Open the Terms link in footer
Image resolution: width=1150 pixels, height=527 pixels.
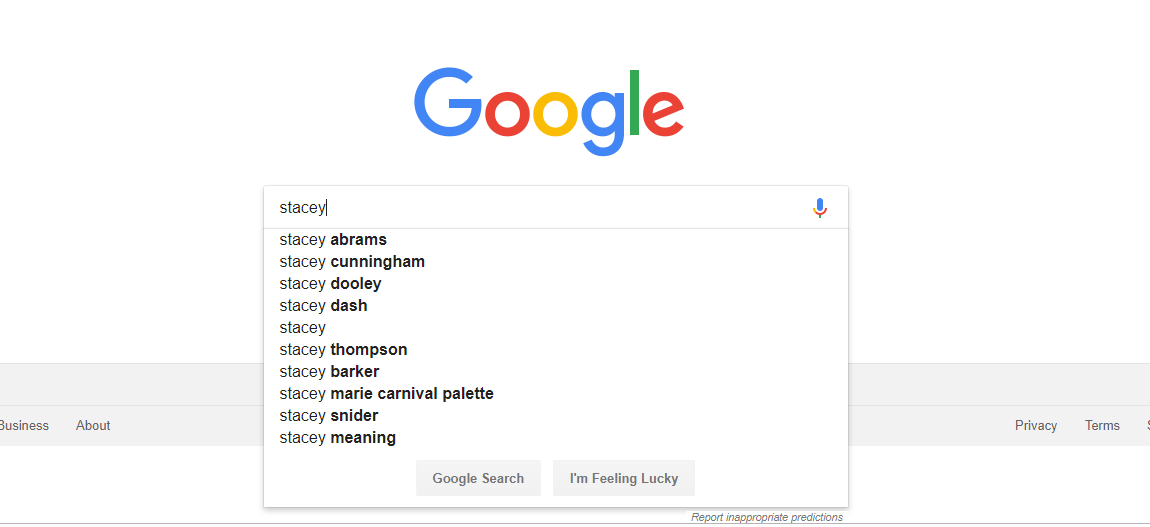point(1102,425)
